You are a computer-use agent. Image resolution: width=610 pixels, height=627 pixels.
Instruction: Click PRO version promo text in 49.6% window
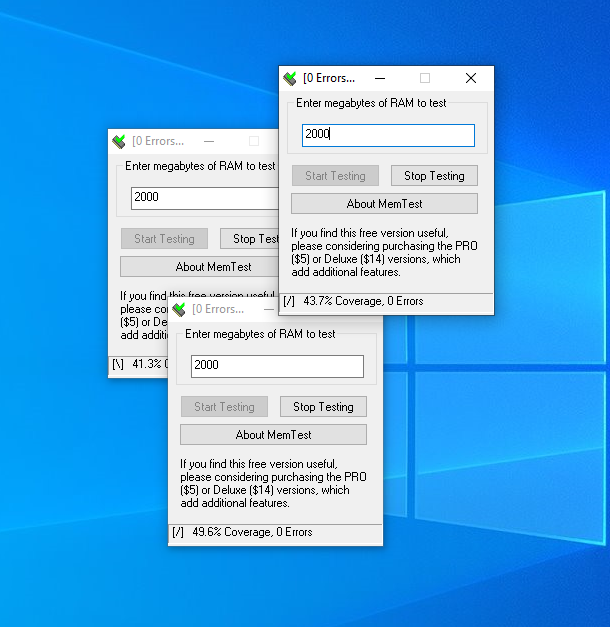pos(273,483)
